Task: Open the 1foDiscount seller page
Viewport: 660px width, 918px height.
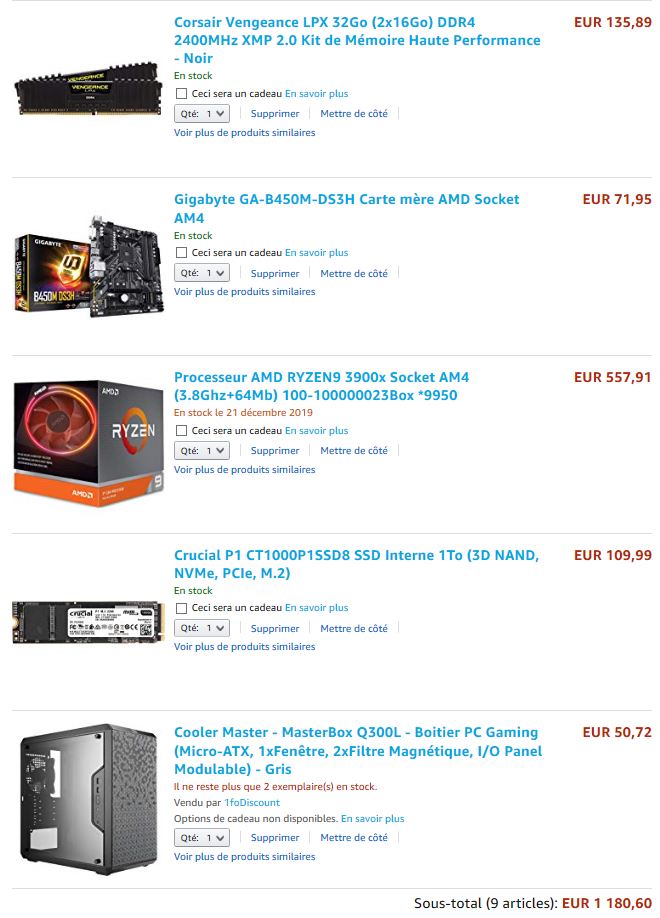Action: (x=252, y=803)
